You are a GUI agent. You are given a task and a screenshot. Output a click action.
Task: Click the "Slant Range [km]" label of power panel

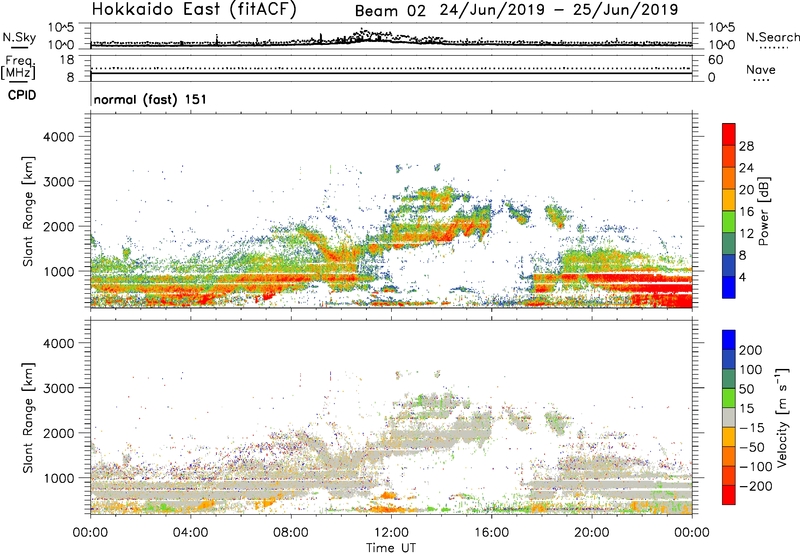pos(28,211)
